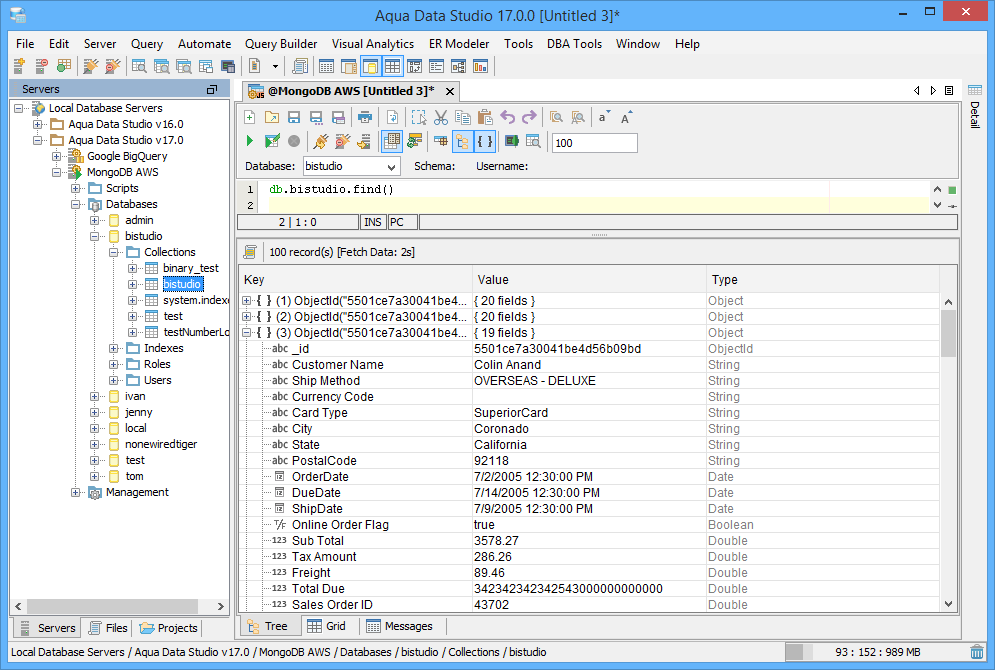
Task: Expand the Google BigQuery server node
Action: 56,156
